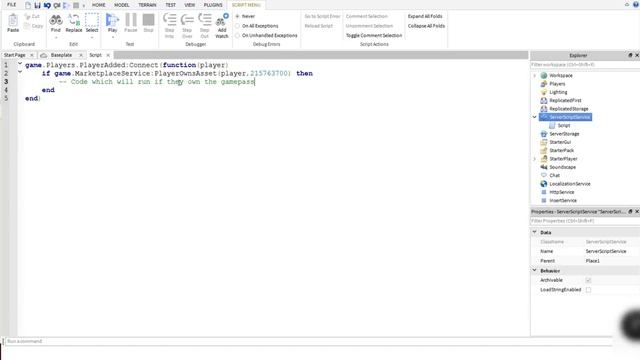
Task: Click Comment Selection button
Action: [x=367, y=16]
